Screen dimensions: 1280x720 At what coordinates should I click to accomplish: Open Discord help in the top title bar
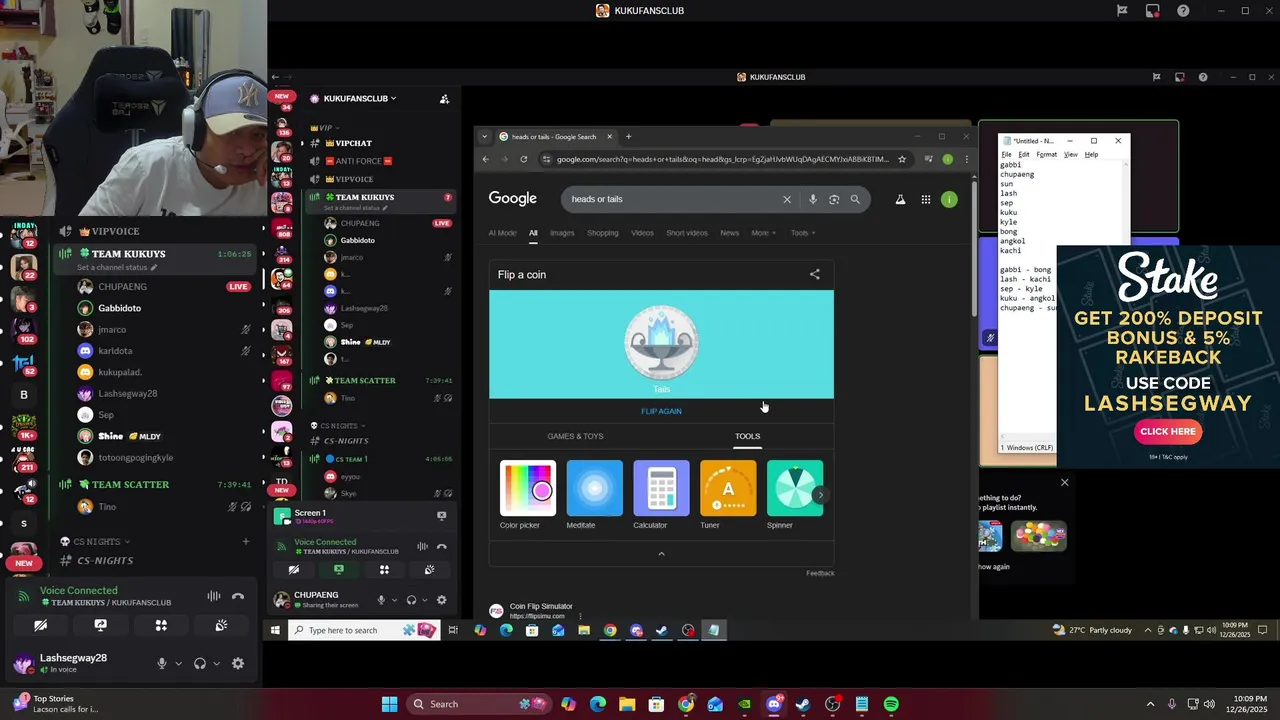coord(1183,11)
